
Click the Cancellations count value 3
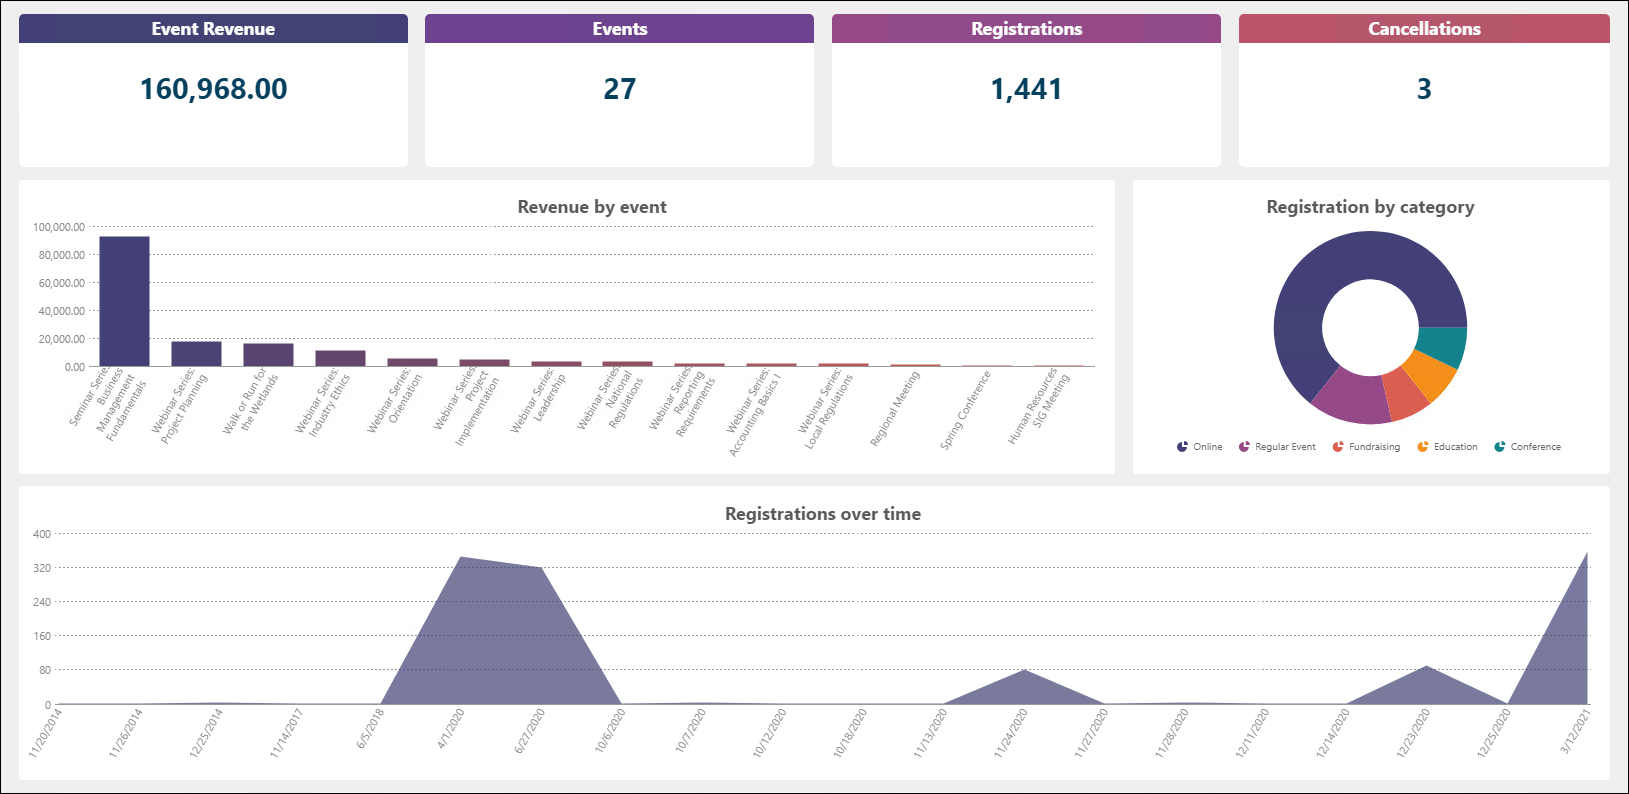[1424, 89]
